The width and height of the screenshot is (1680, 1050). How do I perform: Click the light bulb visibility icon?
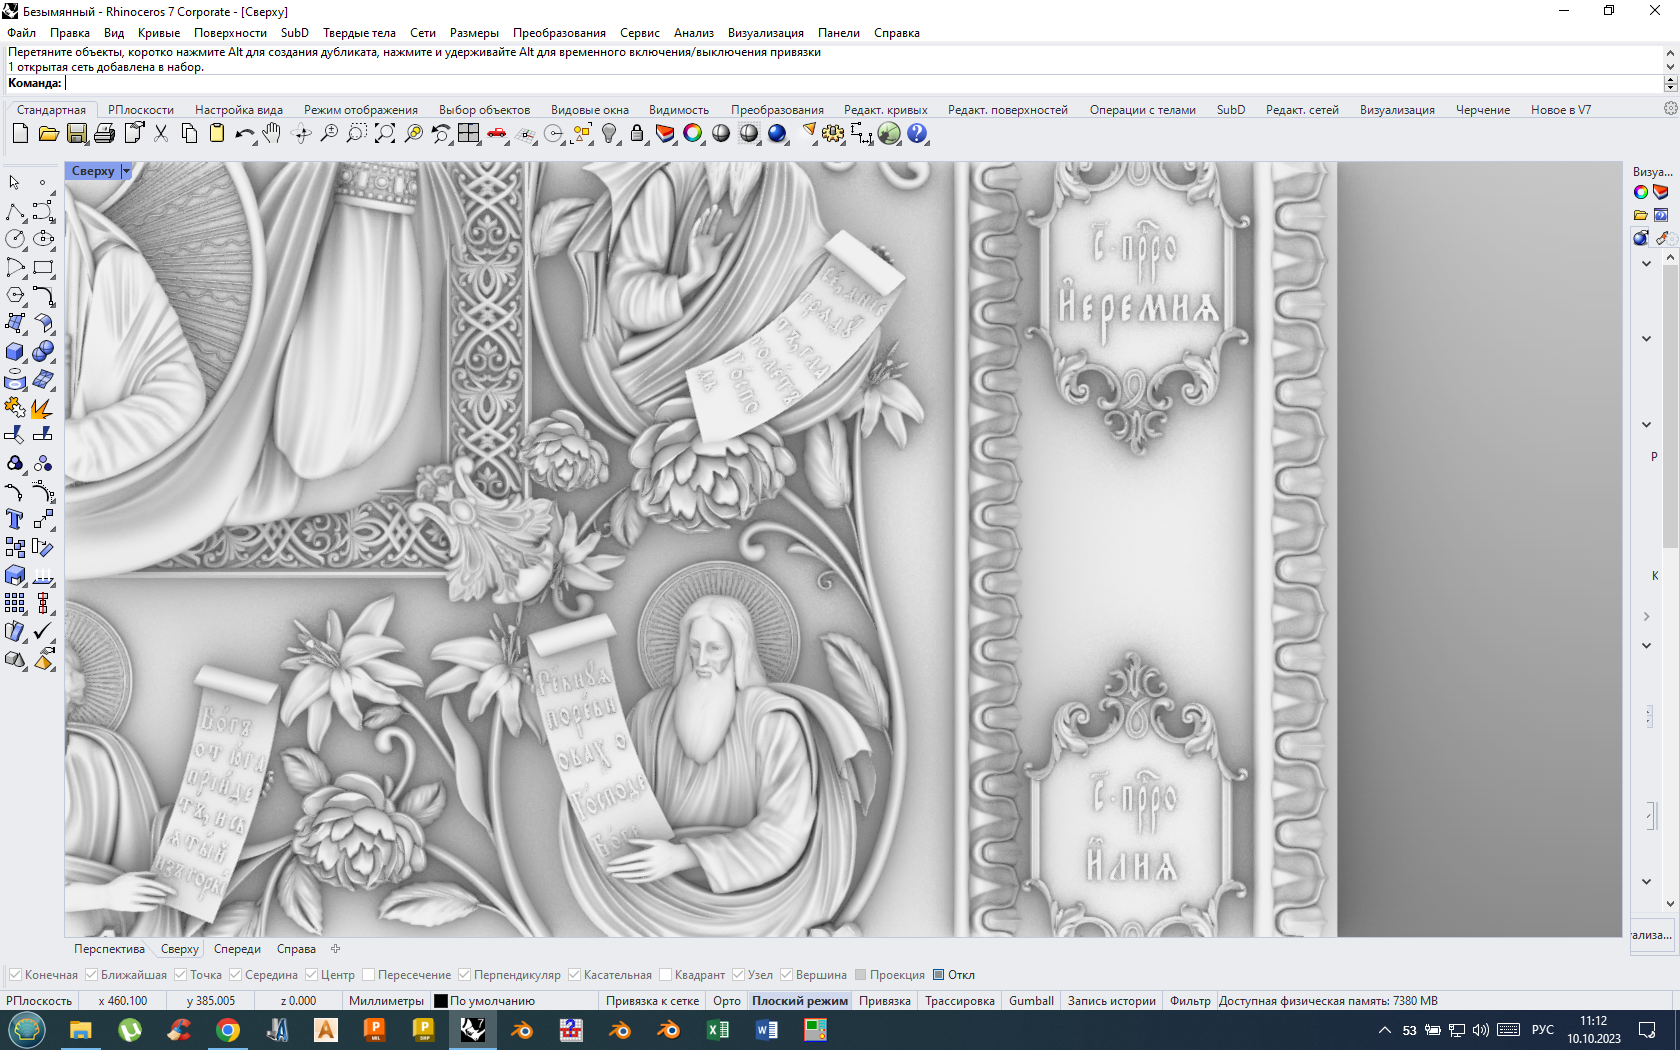pyautogui.click(x=609, y=133)
